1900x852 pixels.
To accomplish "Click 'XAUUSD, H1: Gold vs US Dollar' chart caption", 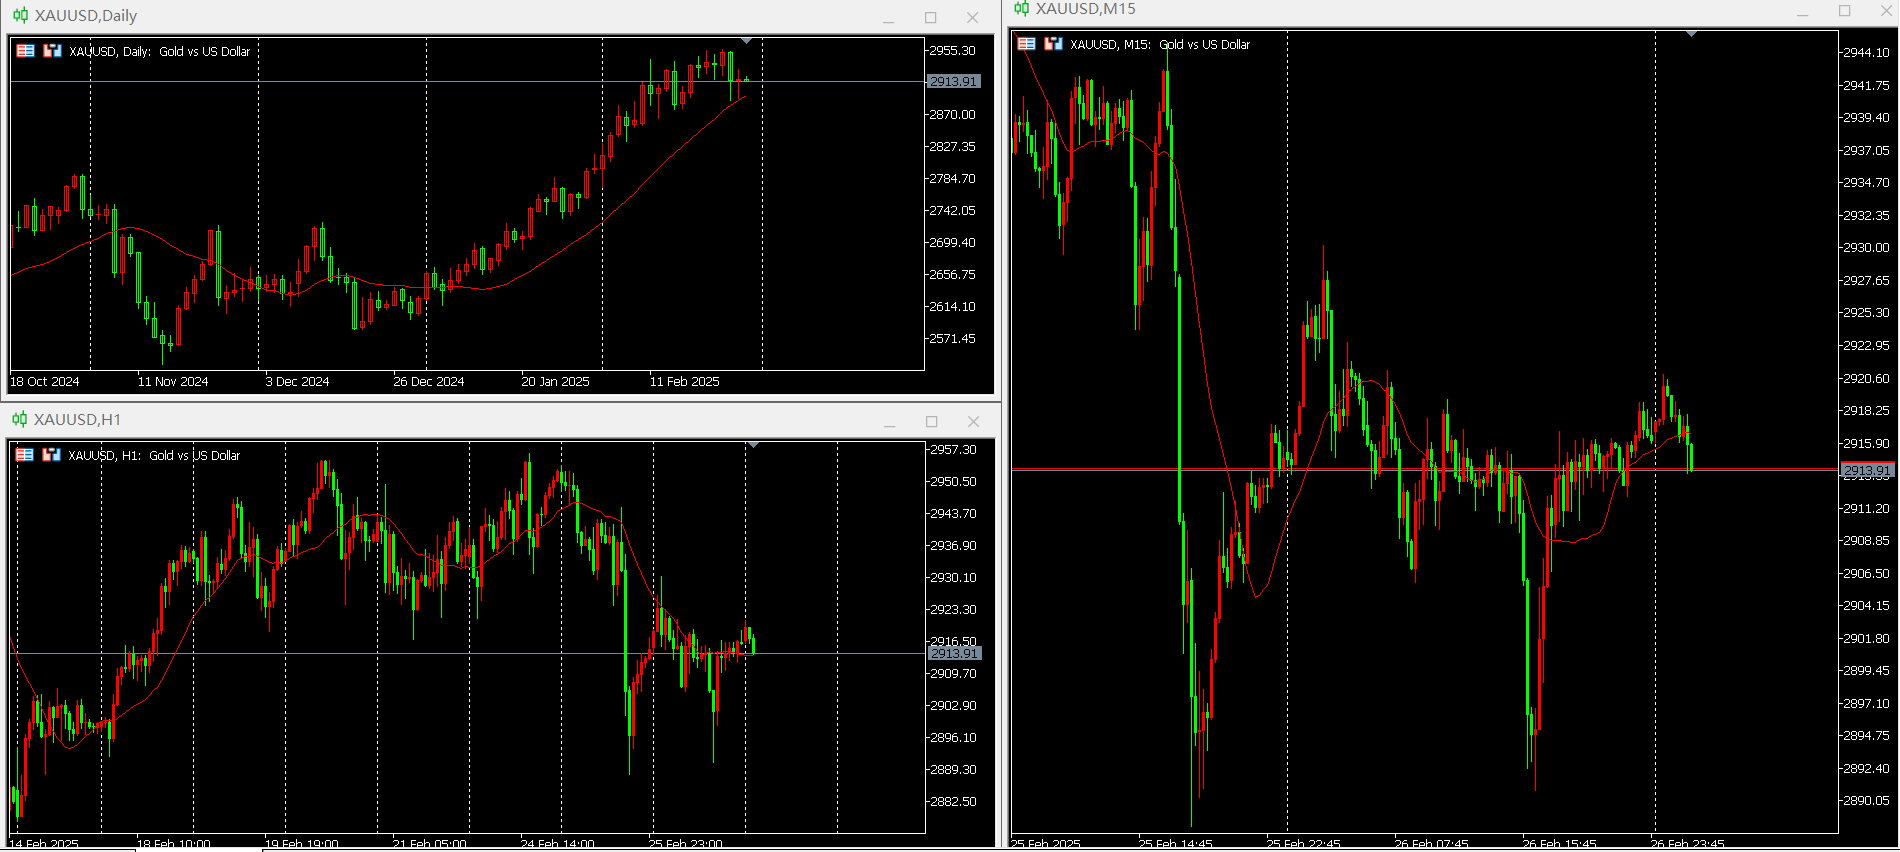I will 154,455.
